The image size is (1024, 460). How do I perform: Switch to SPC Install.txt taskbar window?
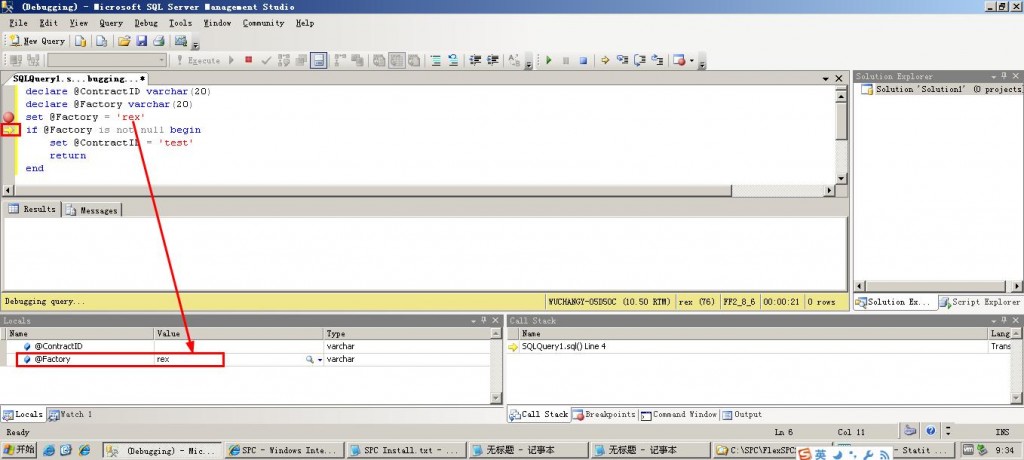(x=406, y=450)
